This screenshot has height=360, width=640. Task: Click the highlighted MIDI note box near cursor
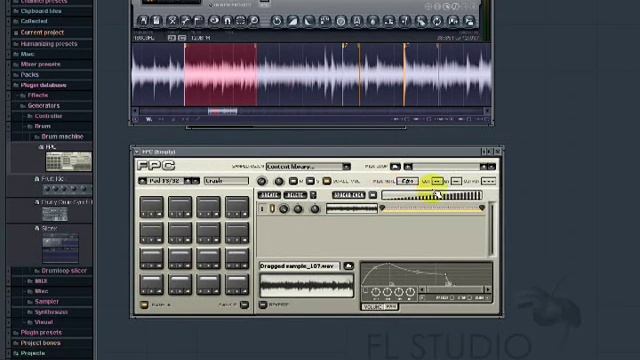[x=437, y=181]
